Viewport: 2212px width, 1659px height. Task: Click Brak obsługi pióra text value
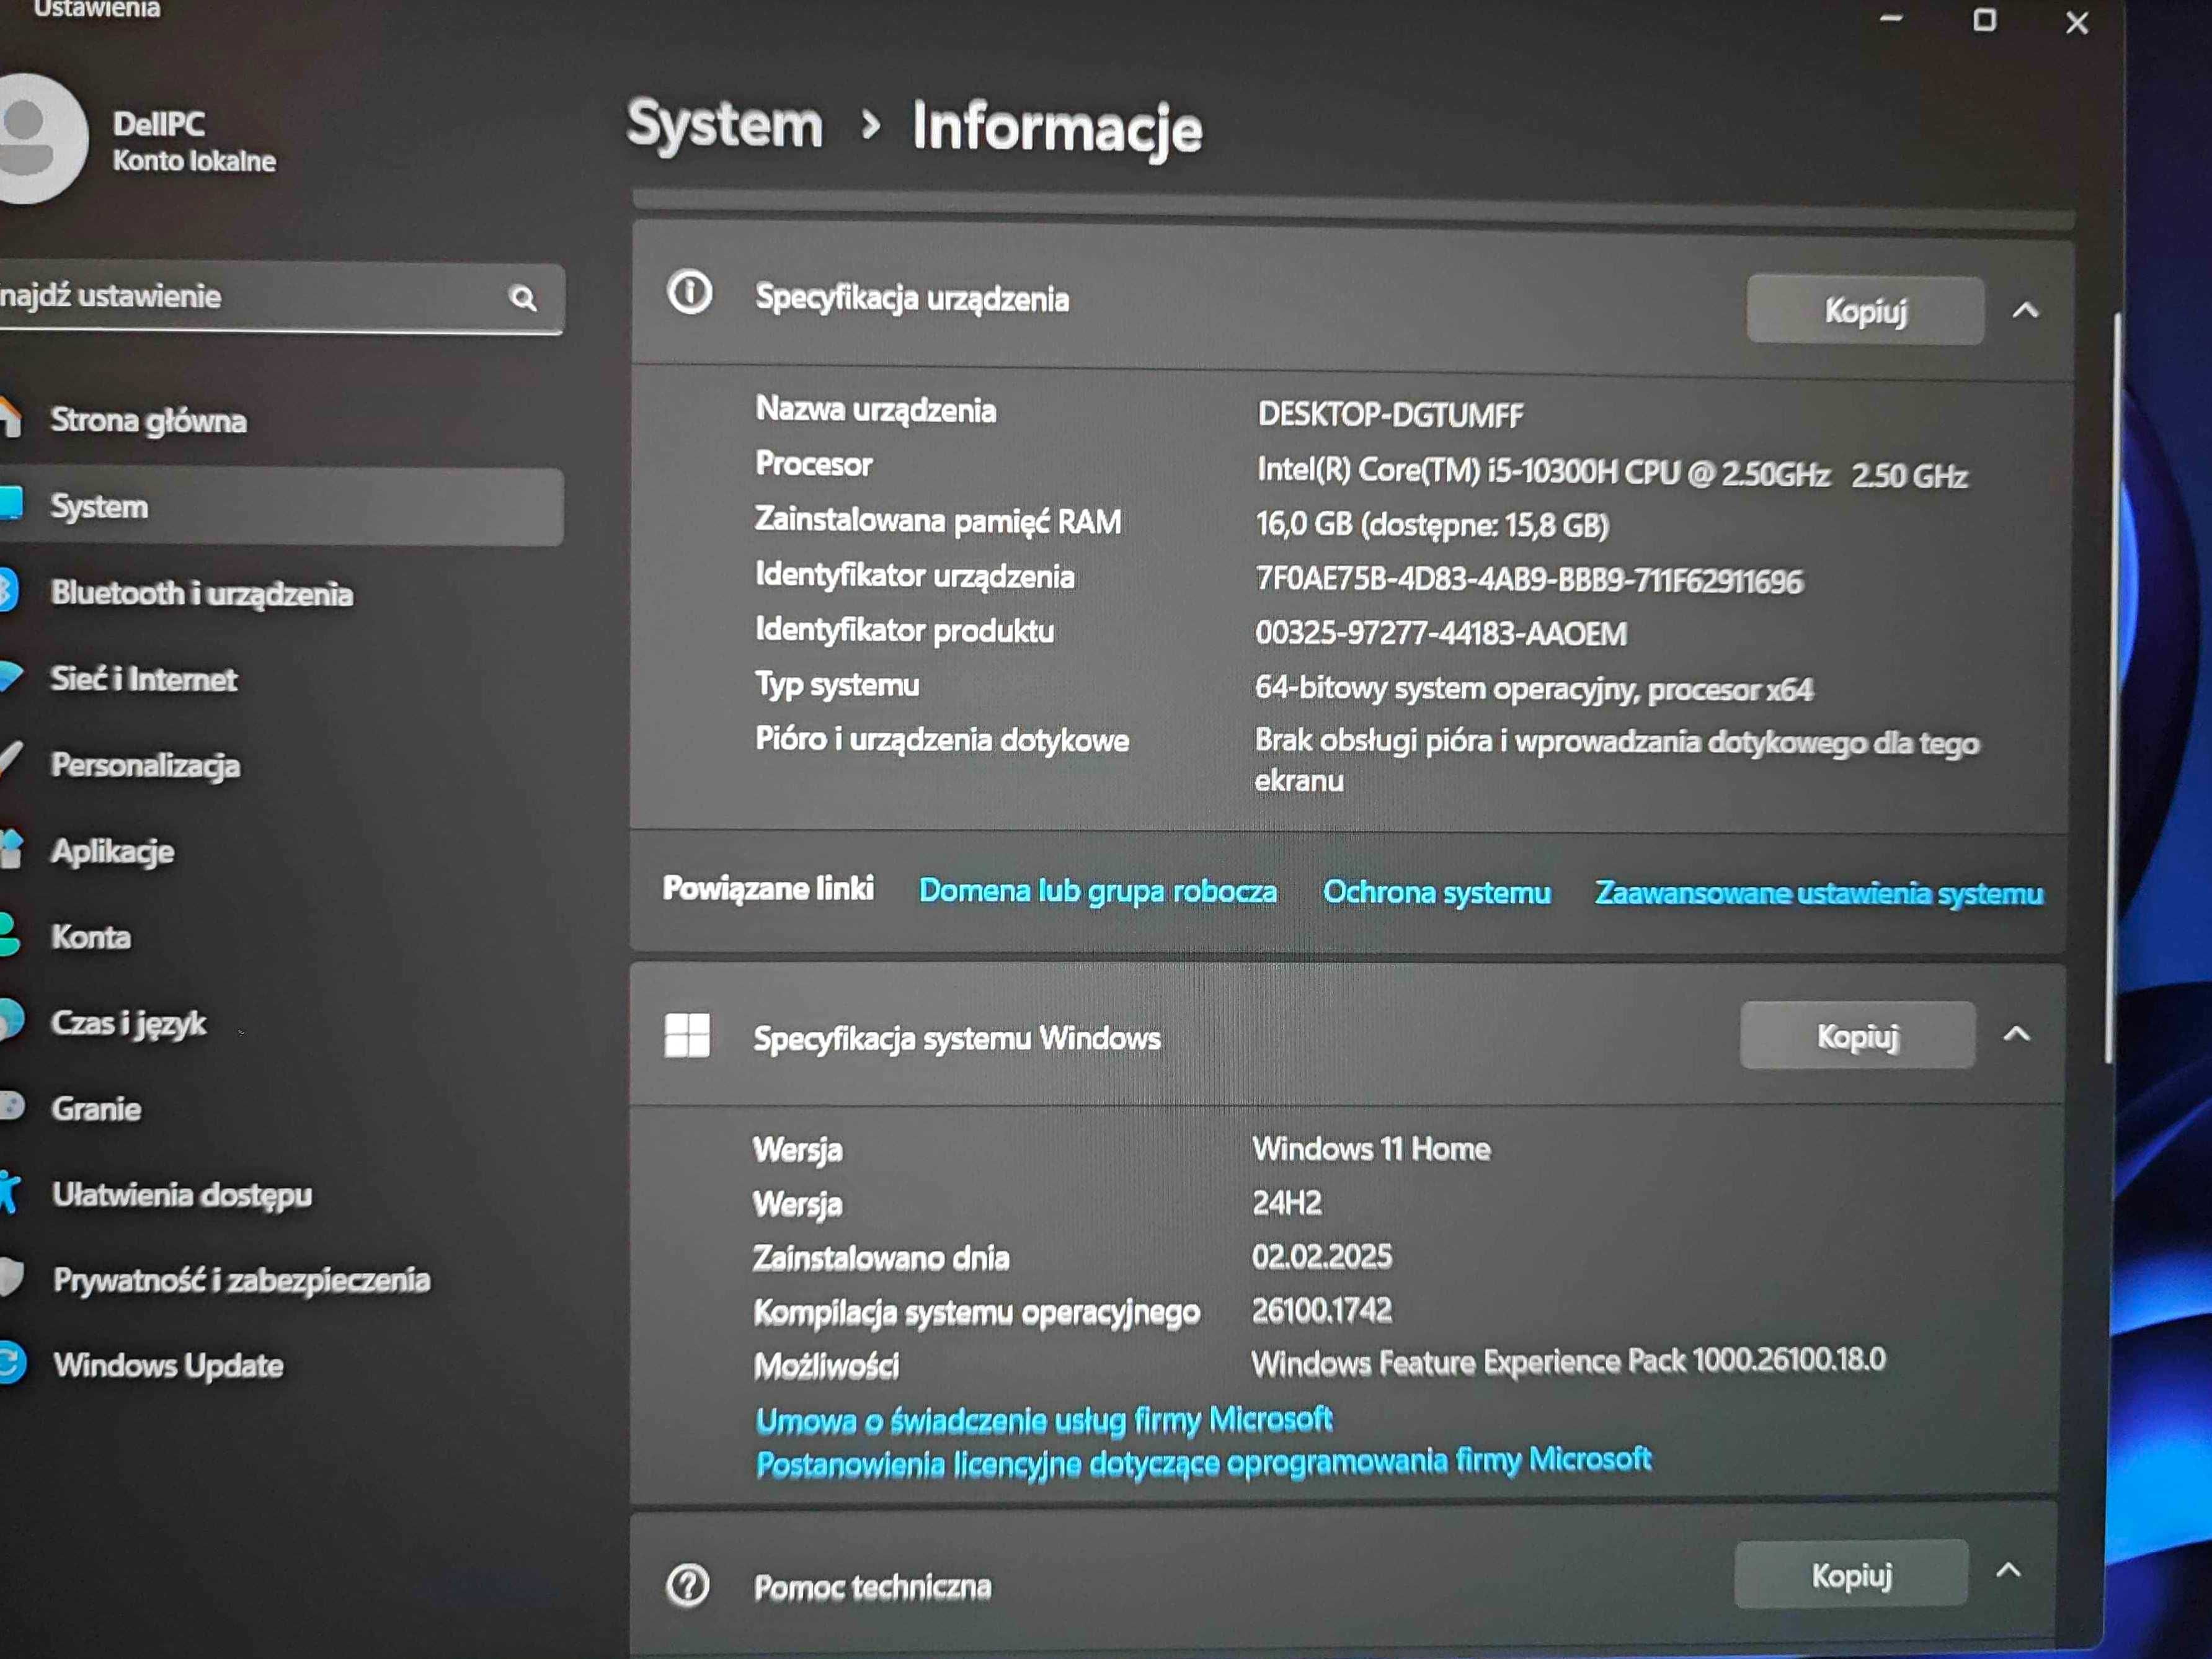point(1617,761)
